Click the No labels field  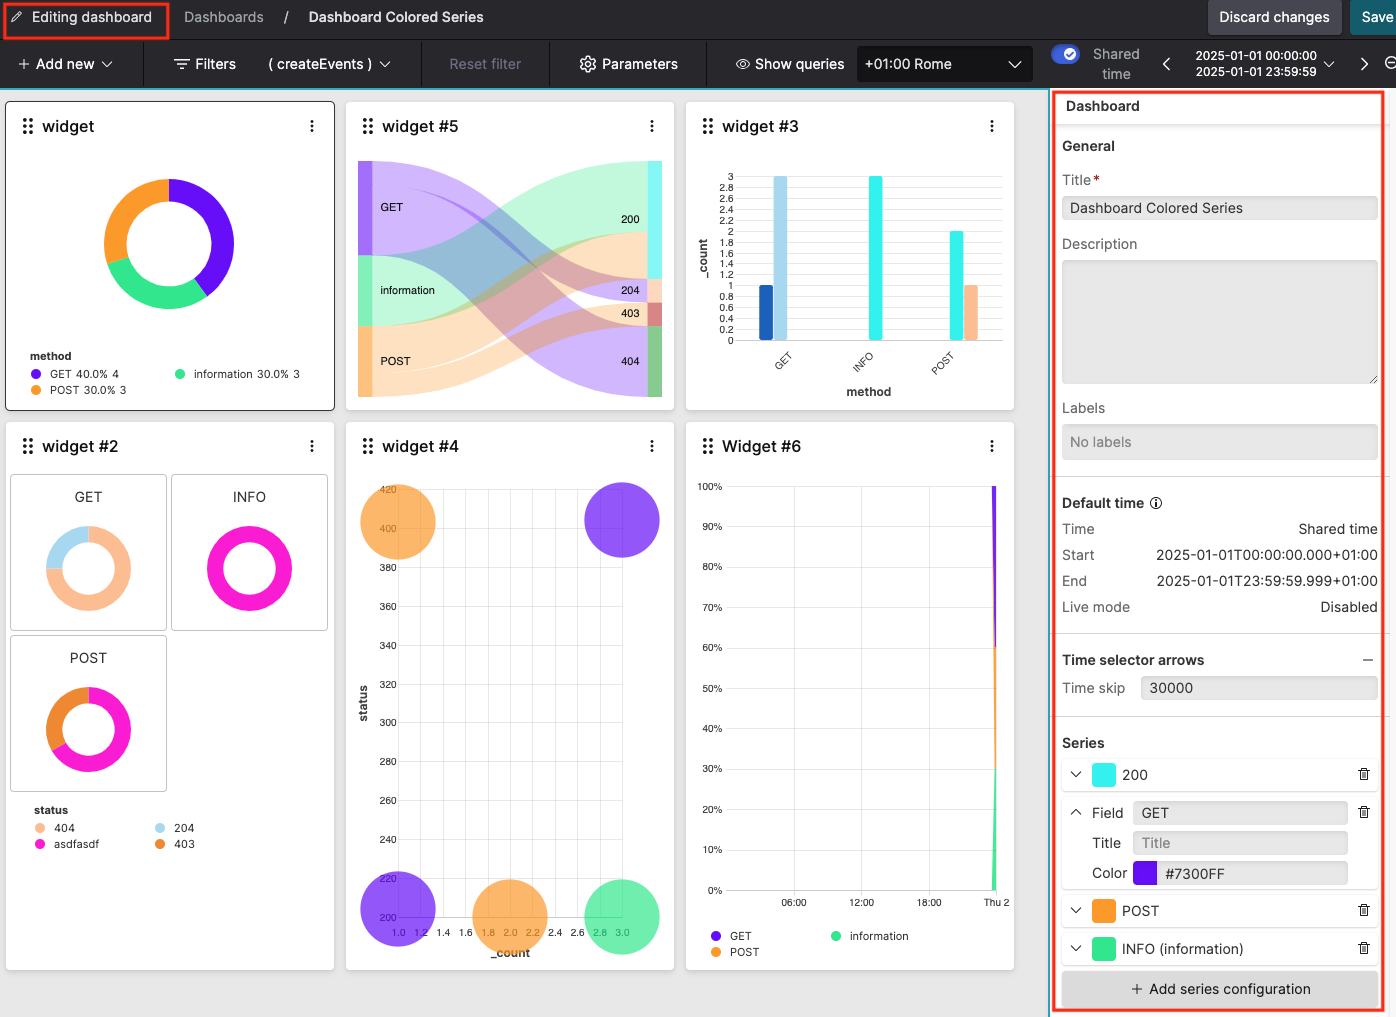tap(1219, 442)
